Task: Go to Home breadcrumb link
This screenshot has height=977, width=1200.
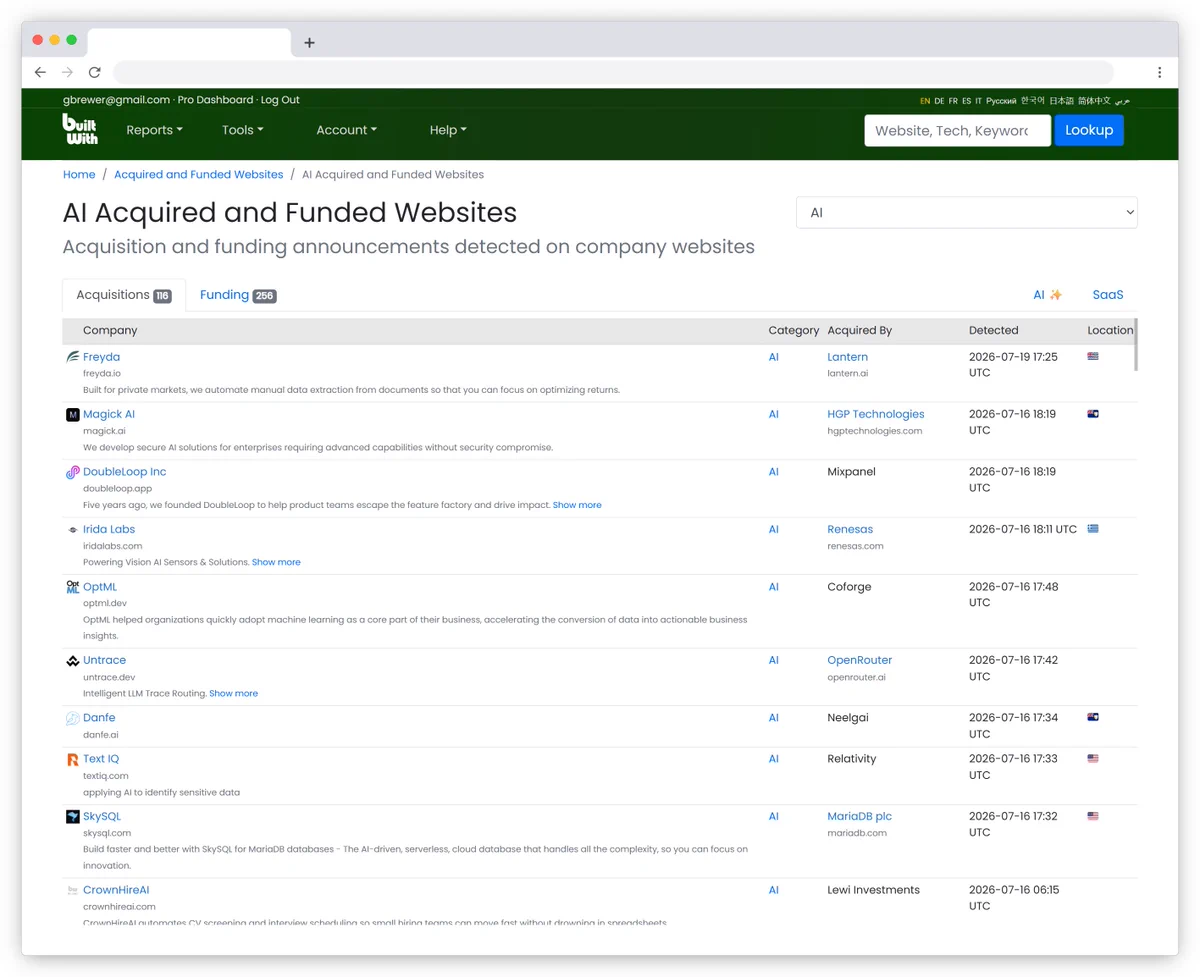Action: pos(79,174)
